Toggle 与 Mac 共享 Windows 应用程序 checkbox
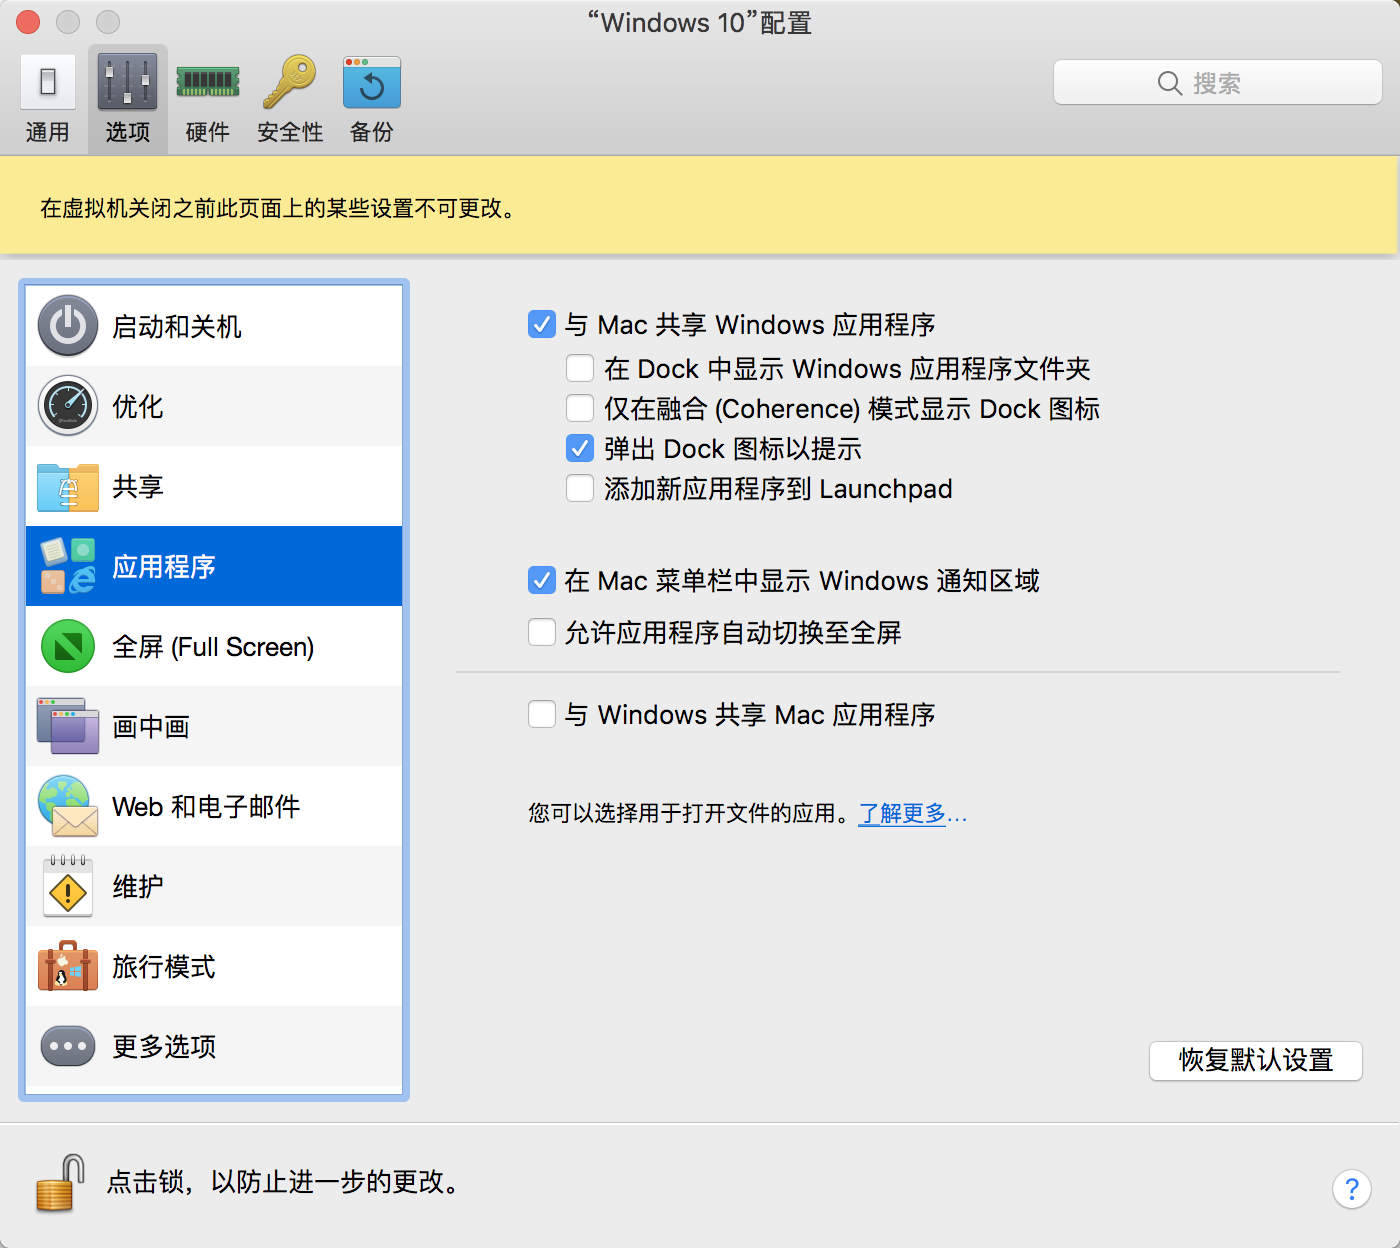This screenshot has width=1400, height=1248. click(542, 324)
